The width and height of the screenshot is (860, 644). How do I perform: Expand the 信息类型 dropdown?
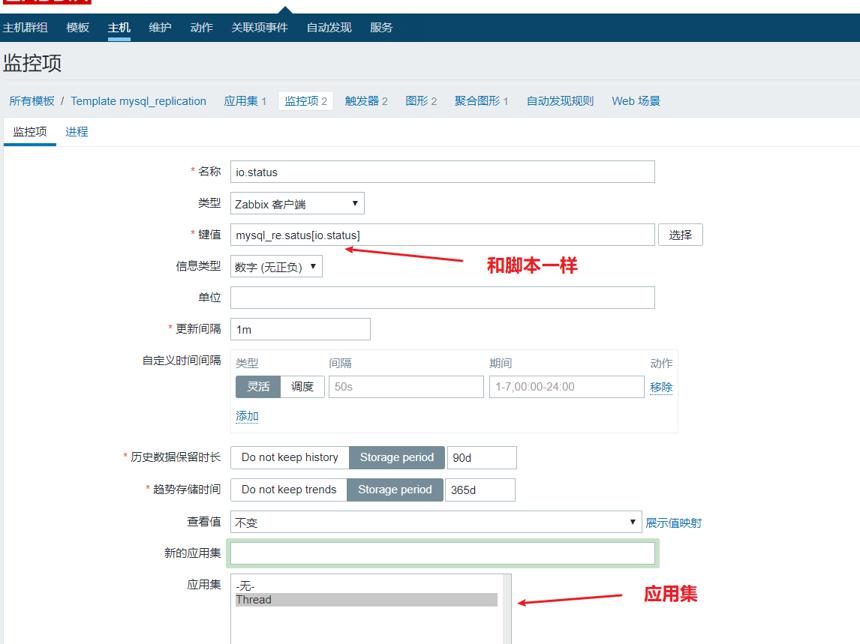coord(276,267)
